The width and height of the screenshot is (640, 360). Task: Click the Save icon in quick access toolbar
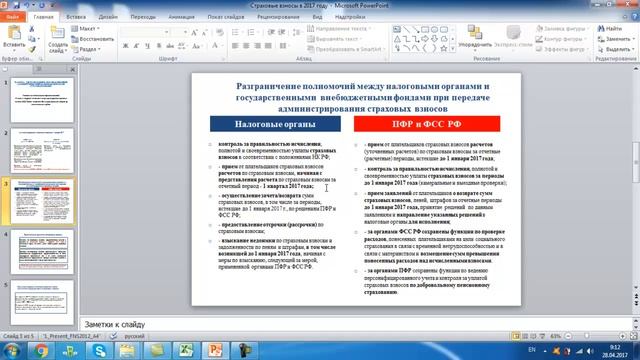coord(17,5)
